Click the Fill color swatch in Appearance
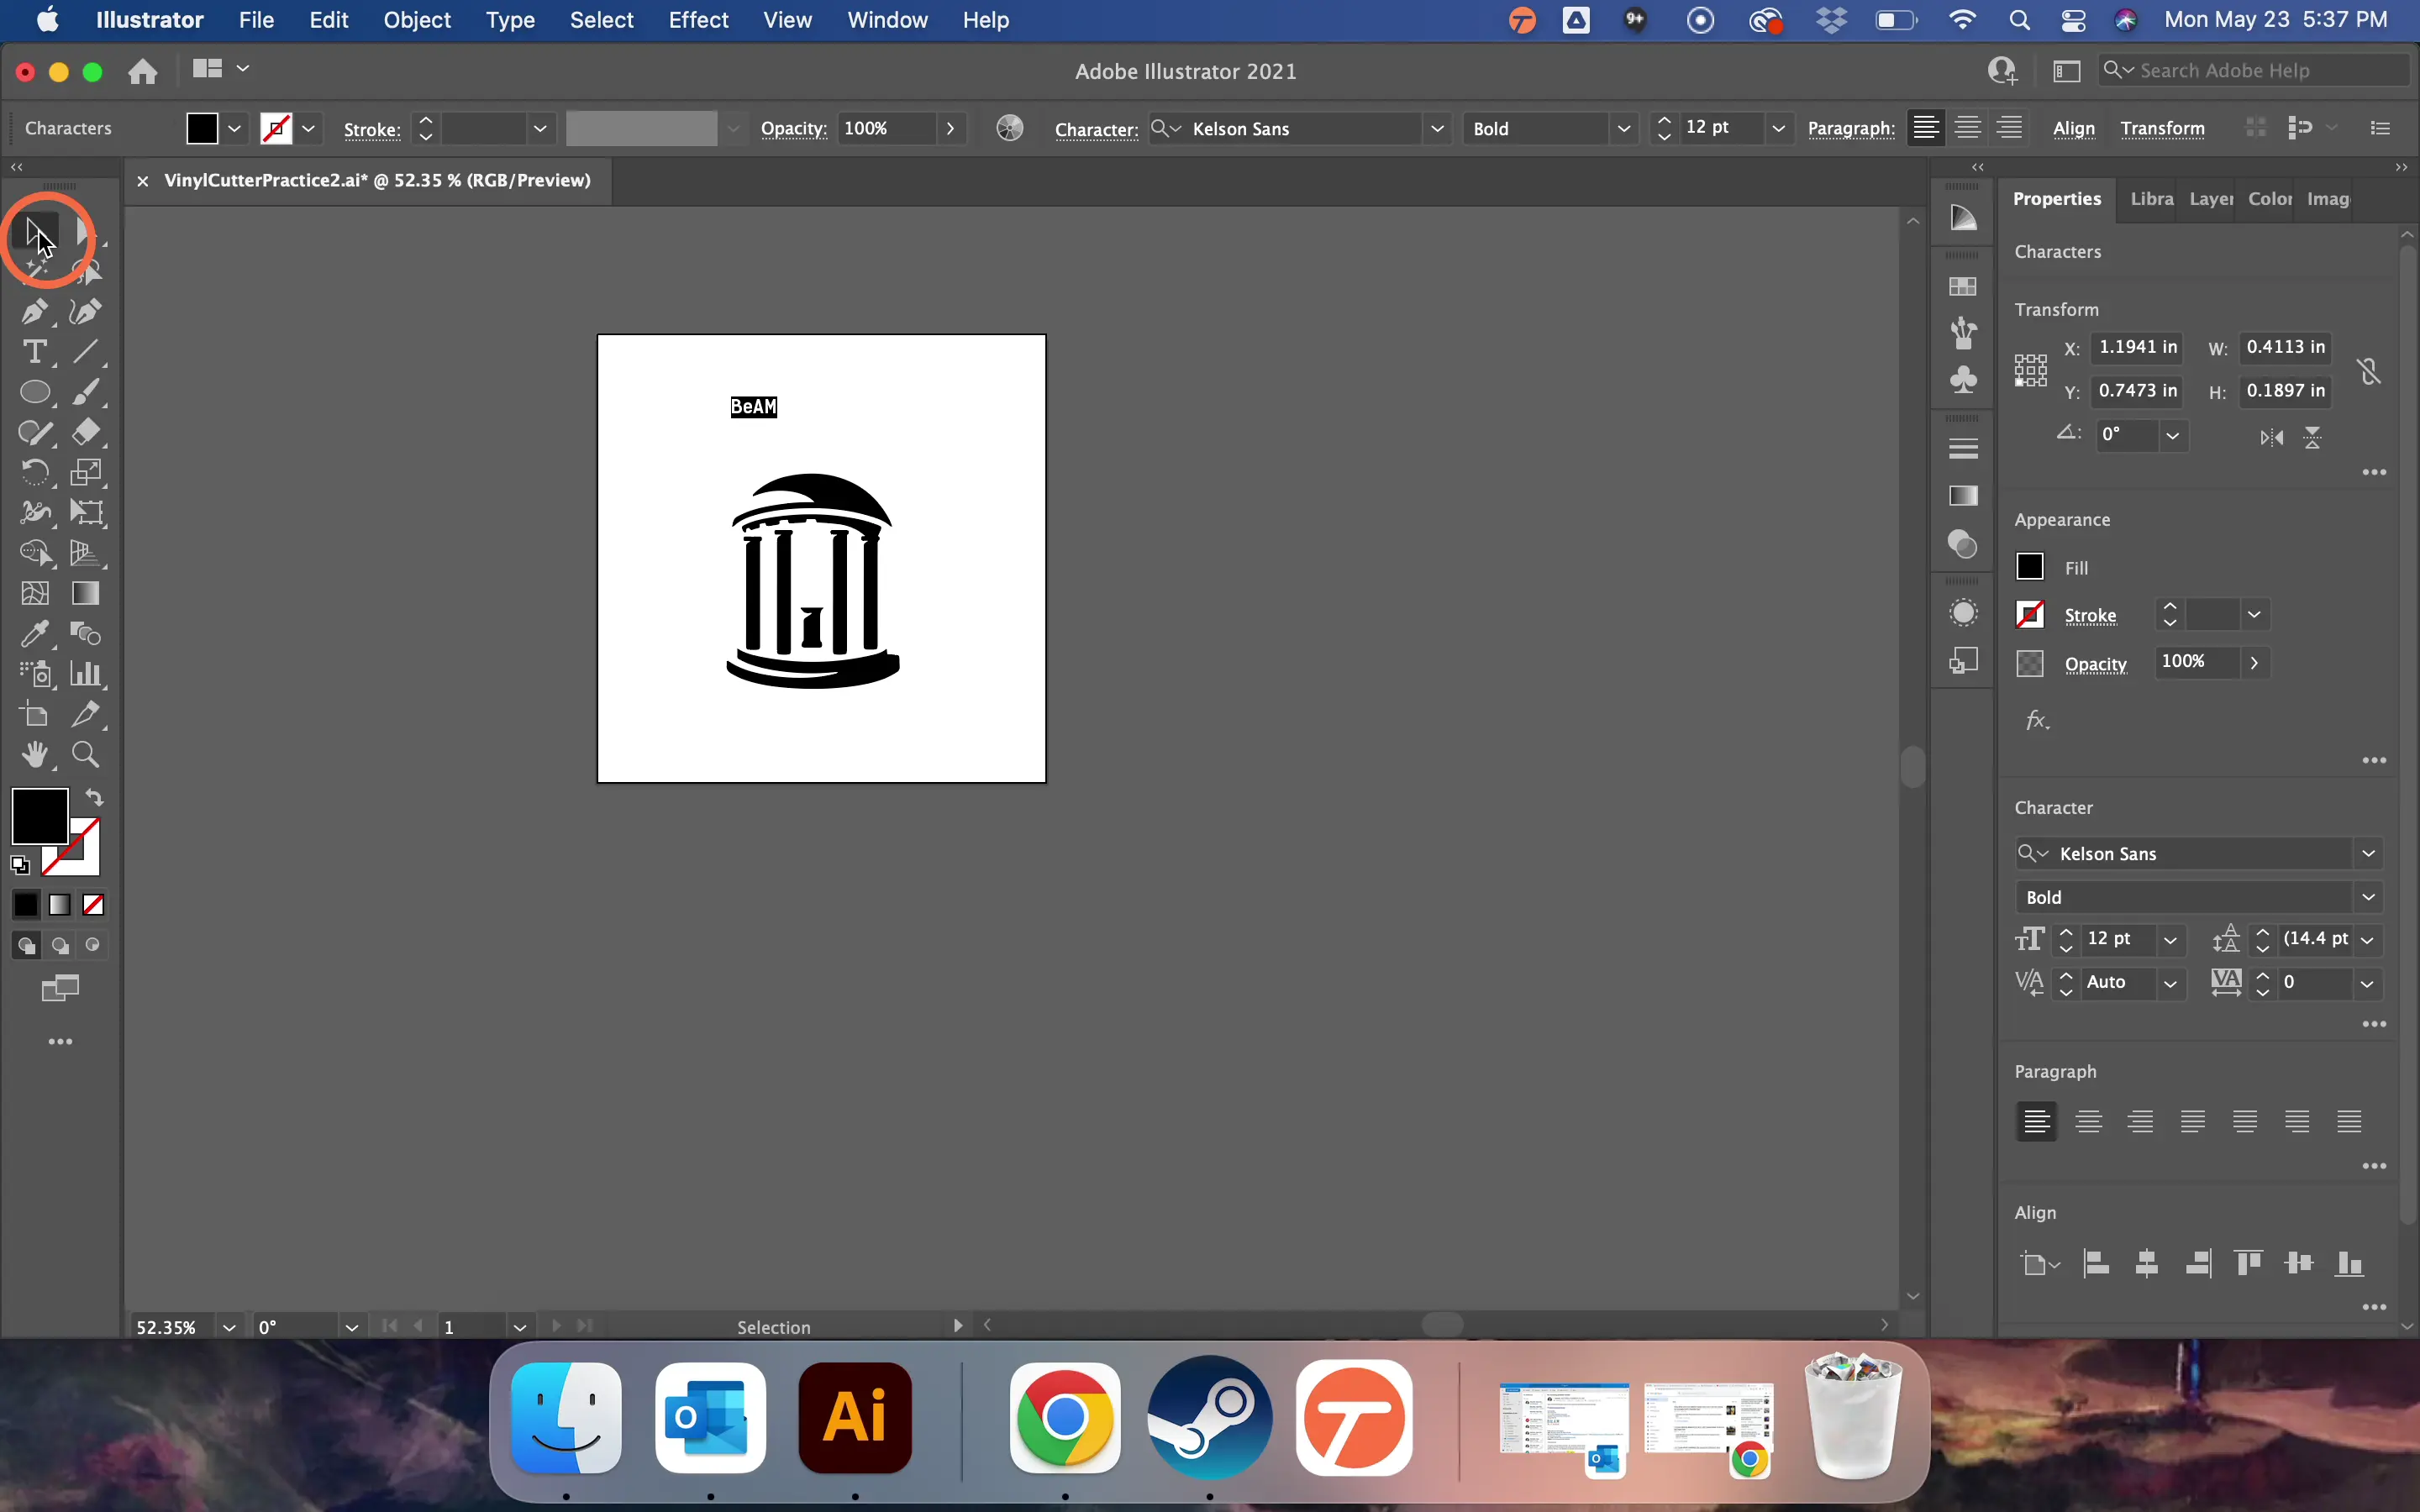 [x=2030, y=567]
